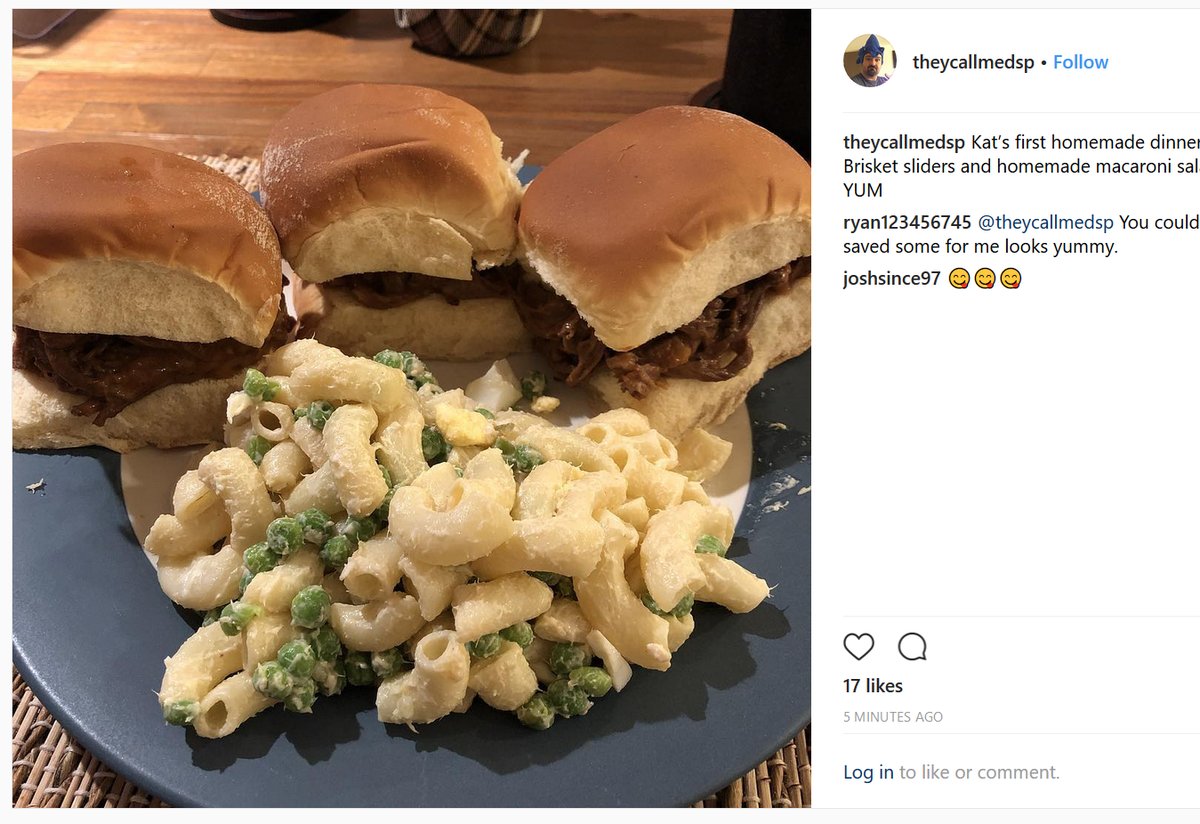Like the post with the heart icon
The image size is (1200, 824).
pos(859,647)
